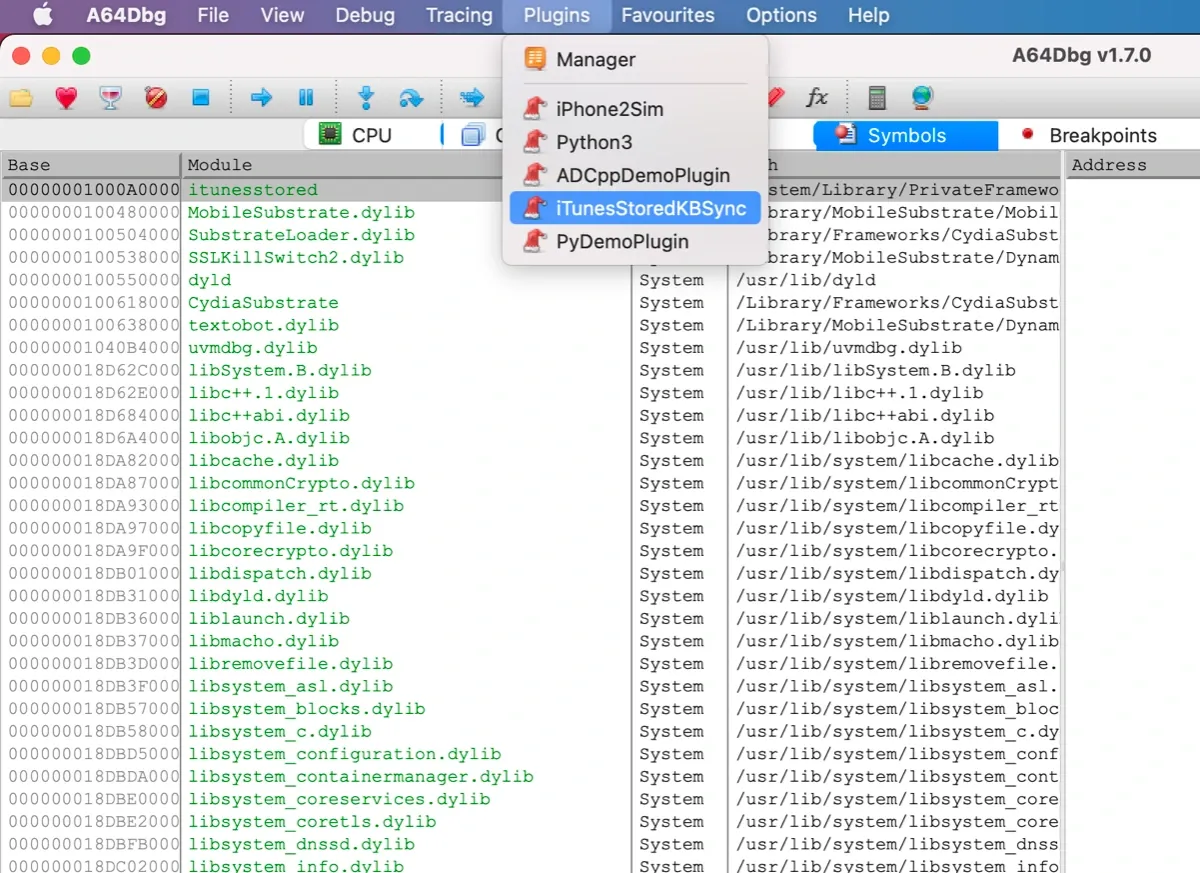Select the itunesstored module row
The image size is (1200, 873).
point(252,190)
